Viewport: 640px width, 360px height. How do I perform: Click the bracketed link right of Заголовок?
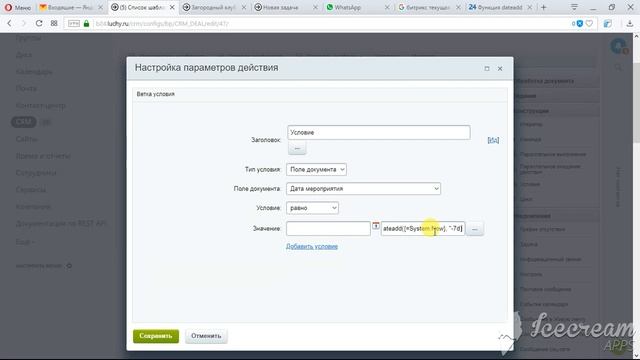(493, 140)
